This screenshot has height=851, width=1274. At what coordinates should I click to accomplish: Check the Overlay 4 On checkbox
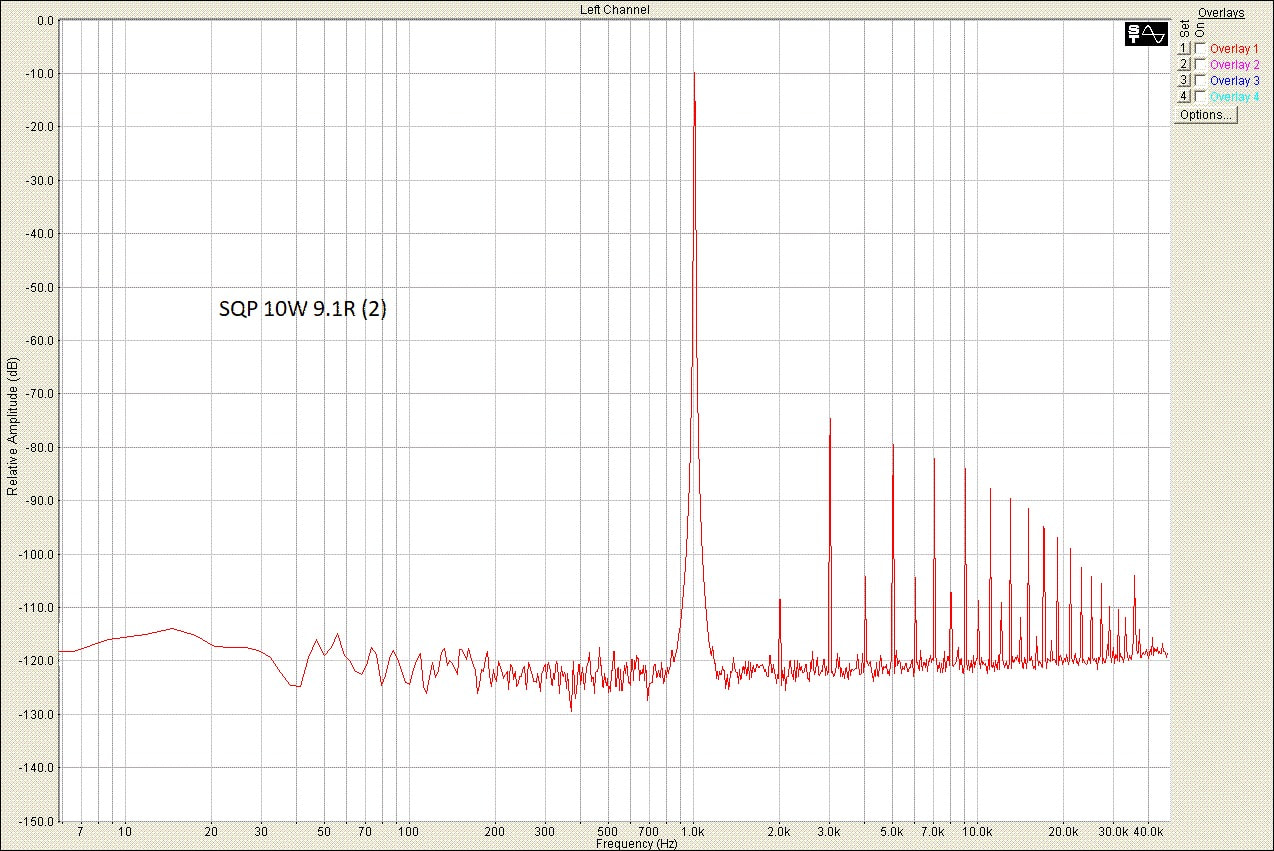tap(1200, 96)
